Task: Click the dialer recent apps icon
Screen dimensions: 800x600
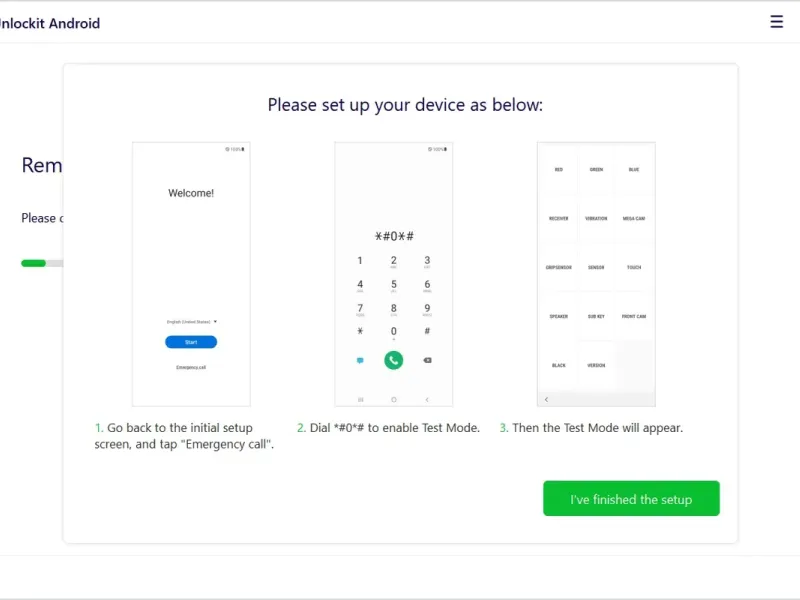Action: 360,399
